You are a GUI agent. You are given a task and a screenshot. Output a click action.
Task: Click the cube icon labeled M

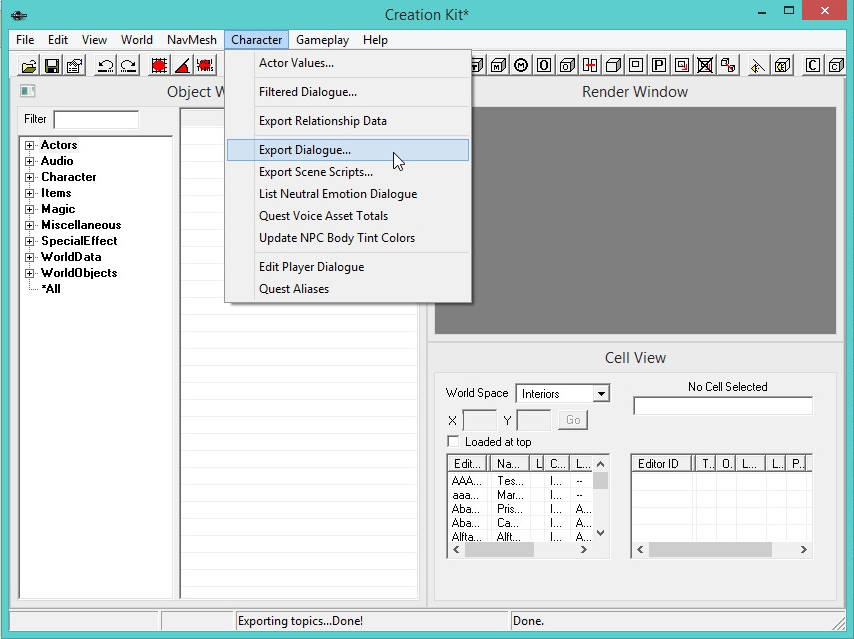click(498, 66)
